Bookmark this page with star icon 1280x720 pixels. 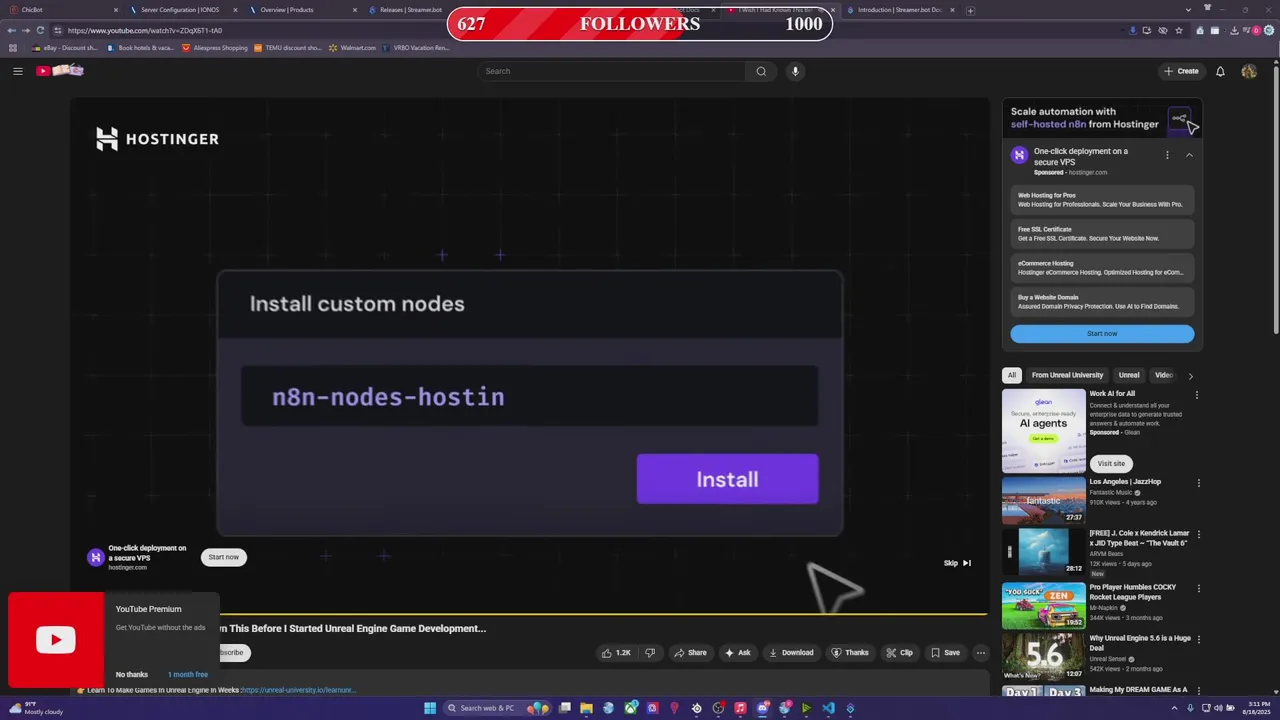click(x=1179, y=30)
